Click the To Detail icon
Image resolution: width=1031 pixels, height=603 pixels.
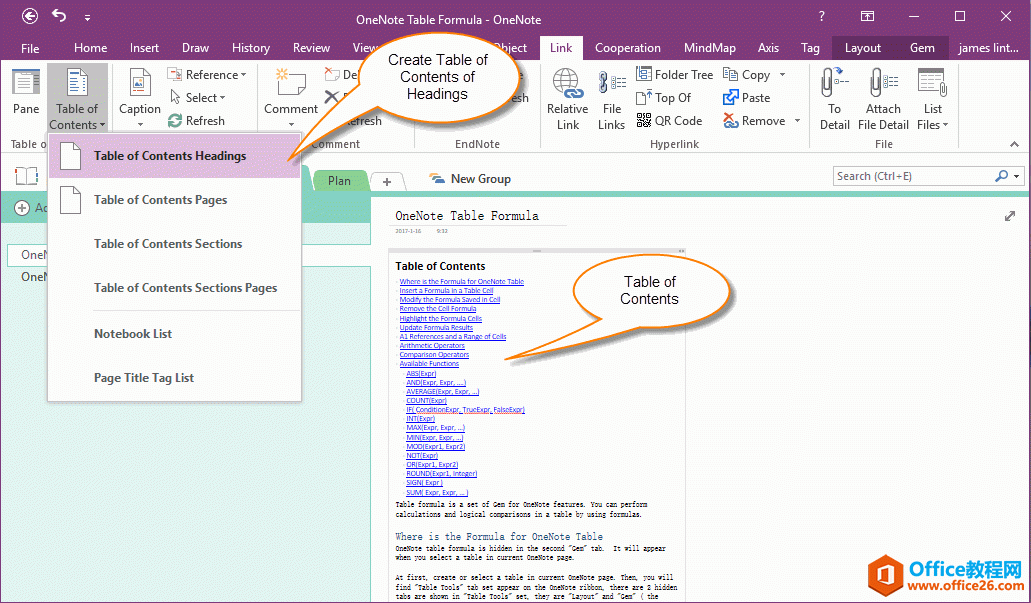point(834,84)
